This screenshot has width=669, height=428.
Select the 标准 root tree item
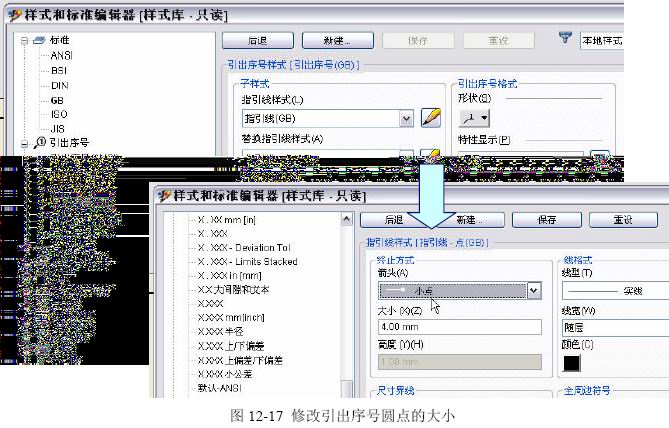[x=59, y=40]
